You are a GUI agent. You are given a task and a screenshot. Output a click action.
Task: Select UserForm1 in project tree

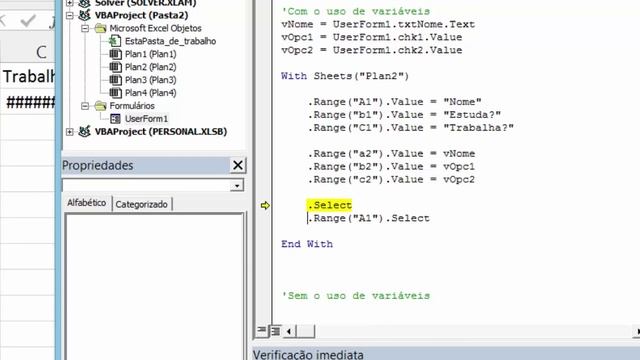(x=147, y=119)
